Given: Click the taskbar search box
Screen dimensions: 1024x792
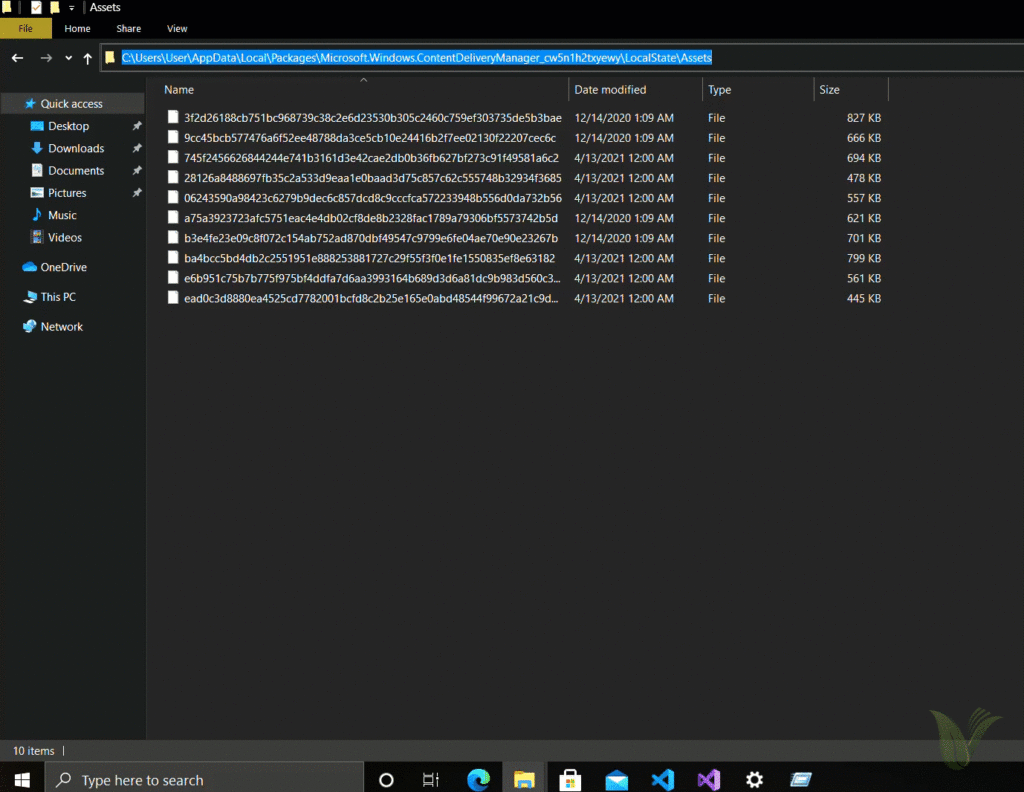Looking at the screenshot, I should (204, 780).
